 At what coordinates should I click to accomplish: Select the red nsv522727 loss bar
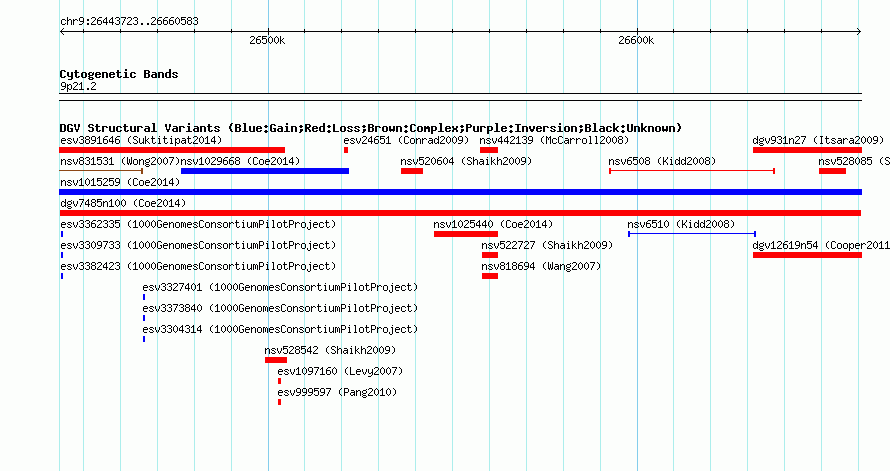pos(490,255)
